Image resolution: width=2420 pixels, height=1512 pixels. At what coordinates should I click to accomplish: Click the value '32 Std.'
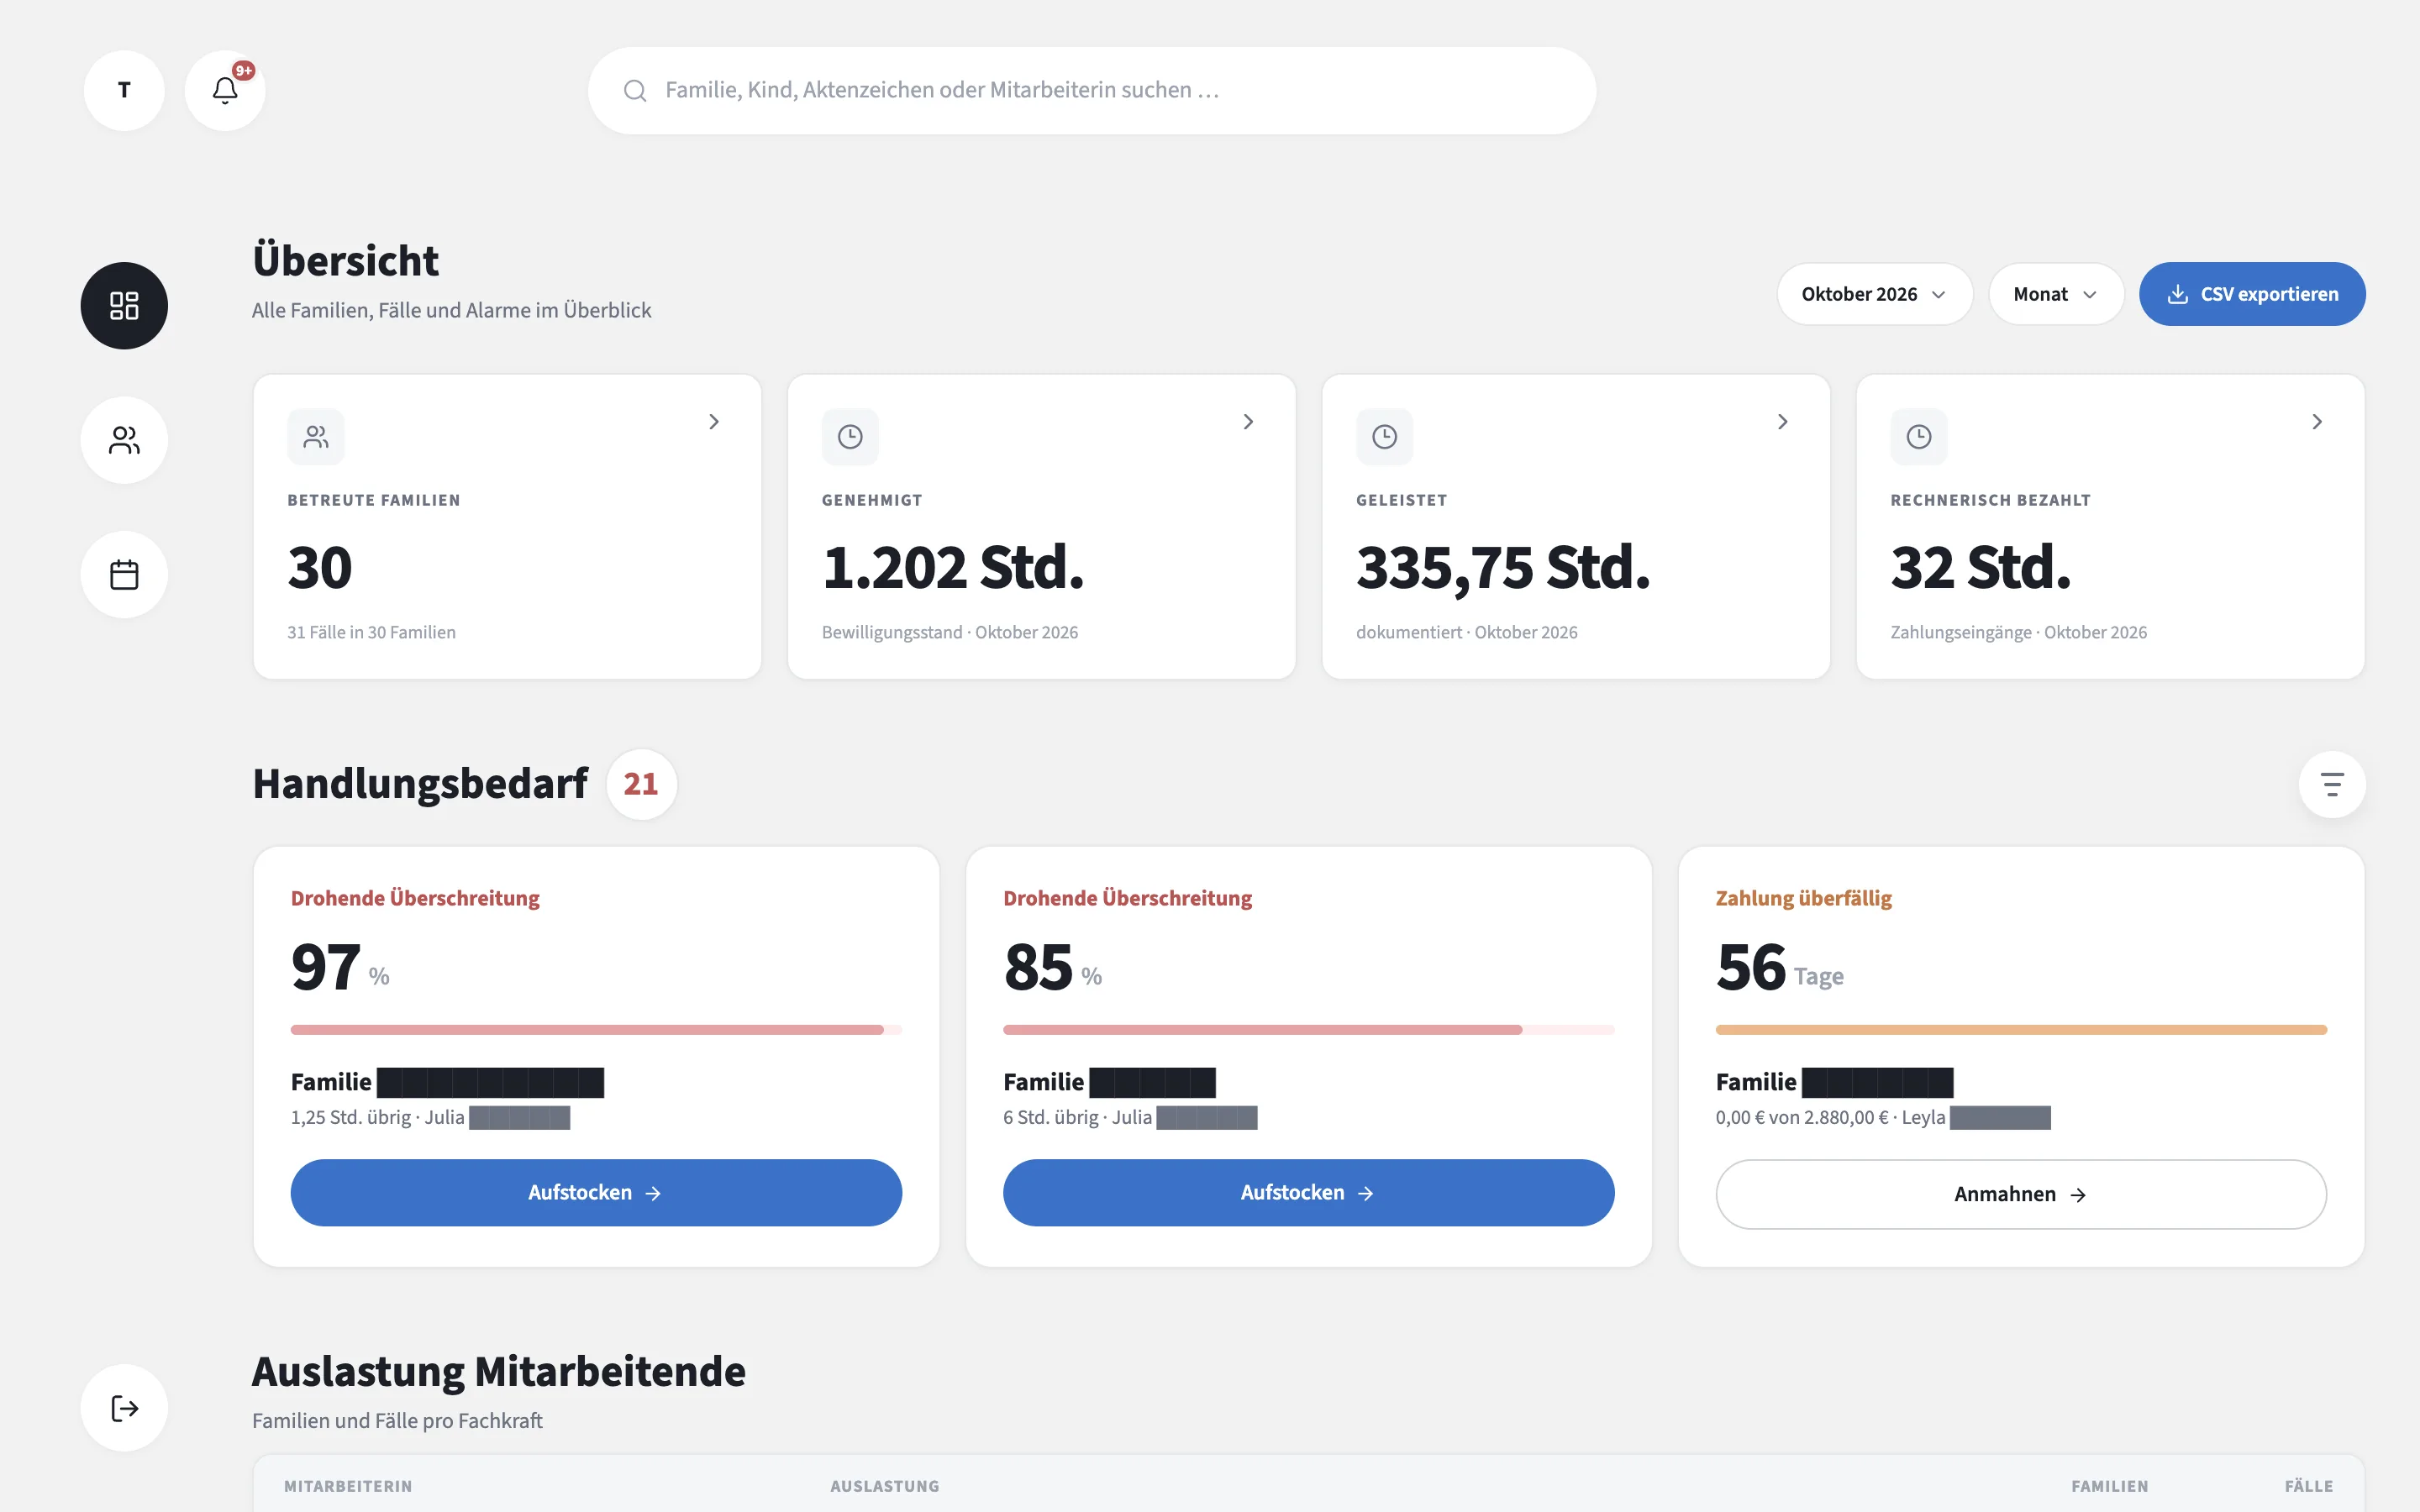point(1980,567)
